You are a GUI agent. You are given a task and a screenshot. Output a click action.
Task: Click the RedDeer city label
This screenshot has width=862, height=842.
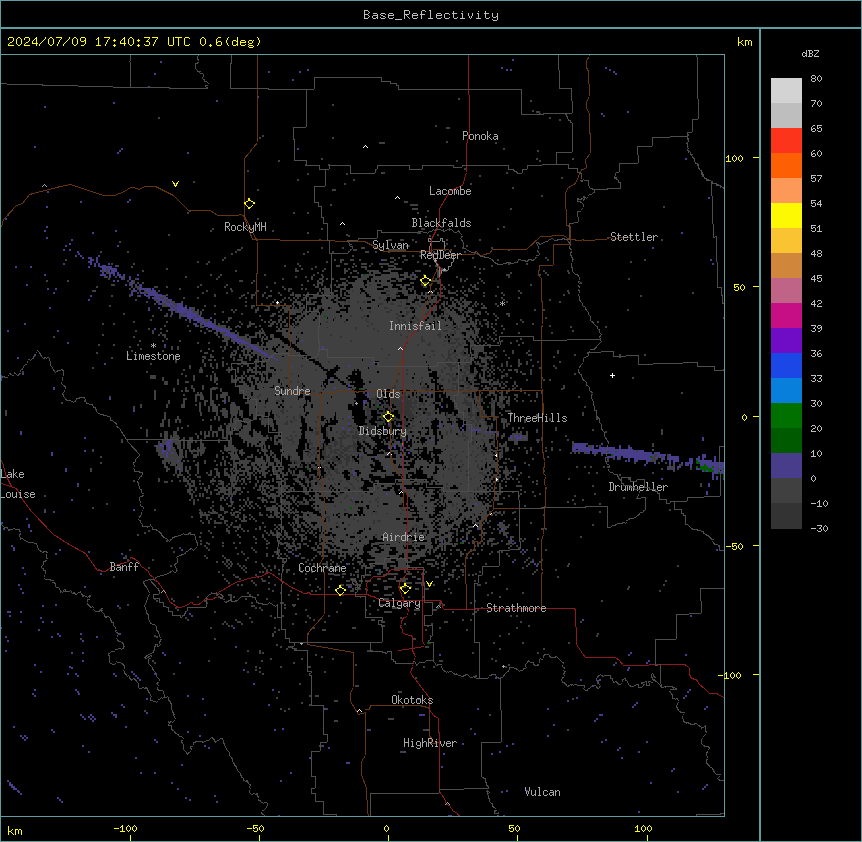pyautogui.click(x=440, y=255)
